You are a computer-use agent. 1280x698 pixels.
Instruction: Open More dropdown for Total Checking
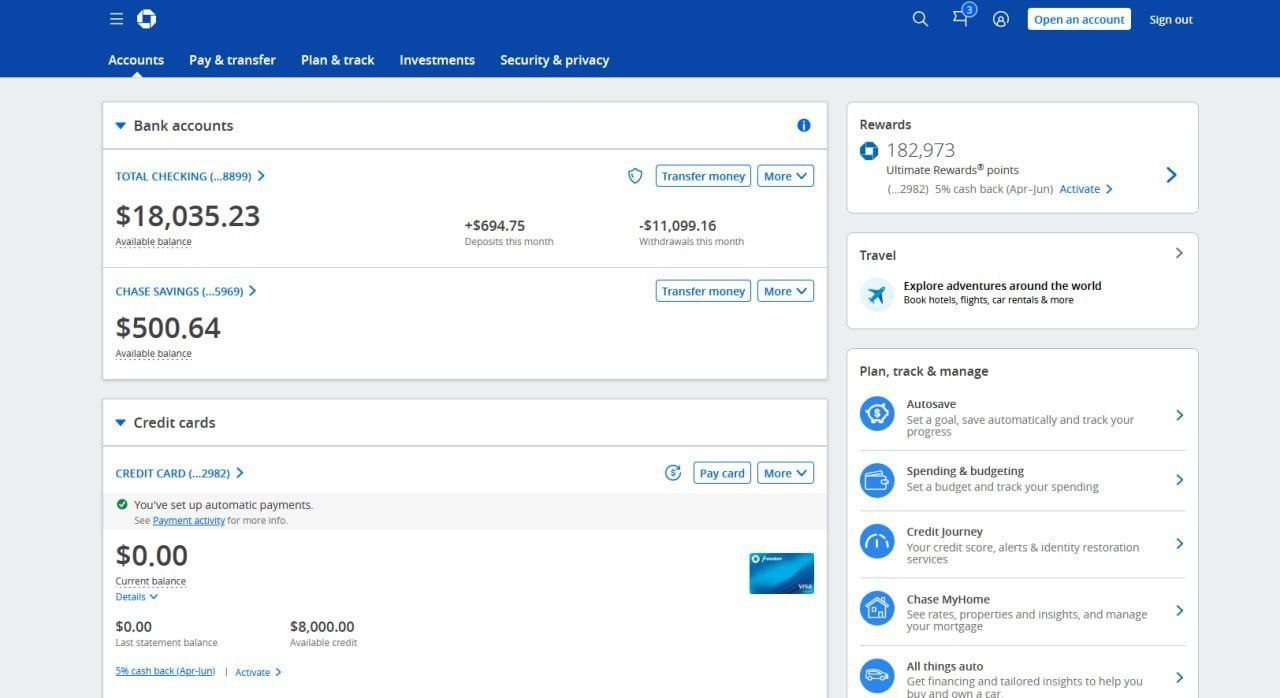pos(785,176)
